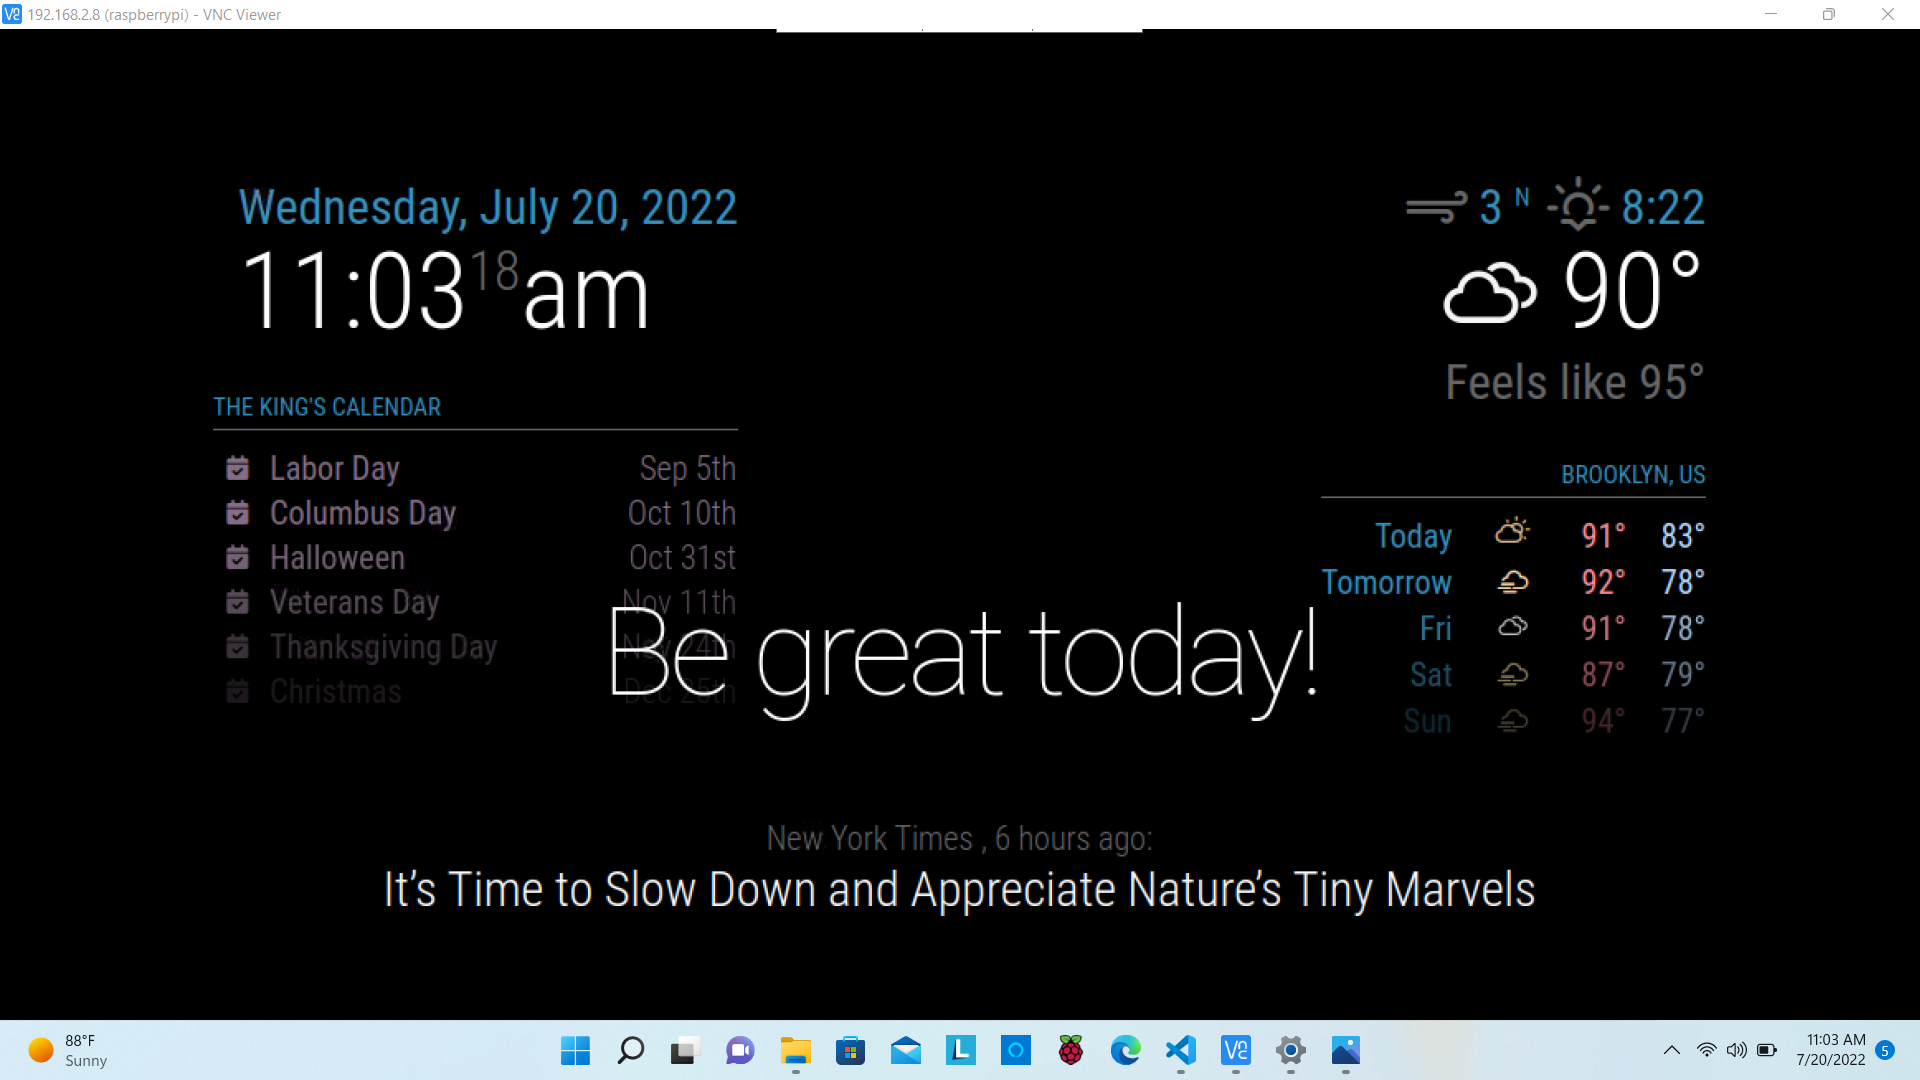
Task: Click the partly sunny icon for Today
Action: [1512, 532]
